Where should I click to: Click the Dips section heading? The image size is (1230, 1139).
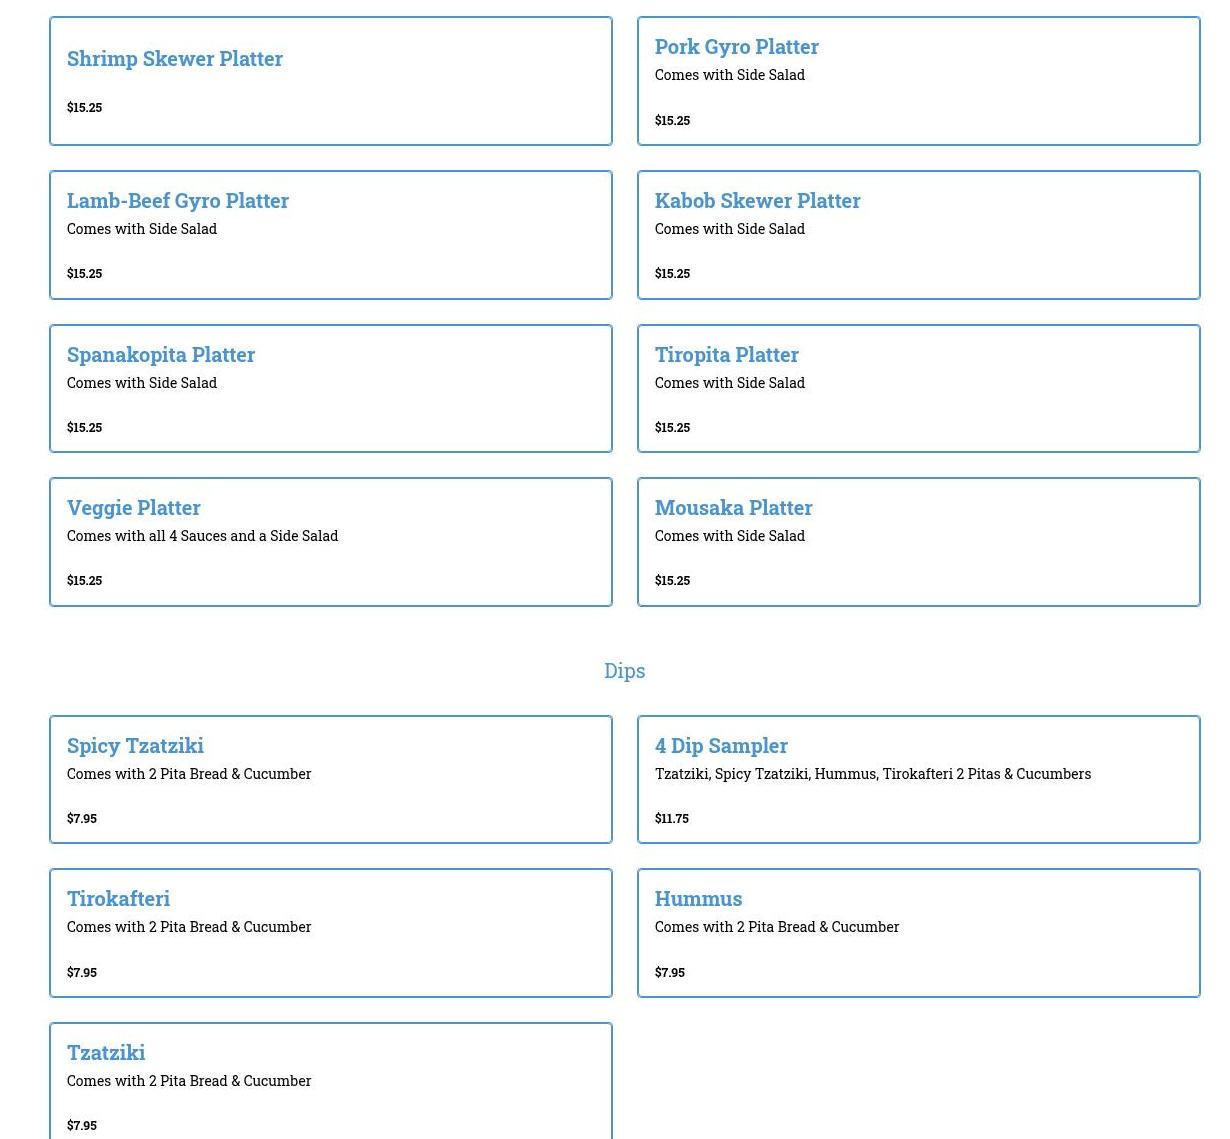click(625, 671)
